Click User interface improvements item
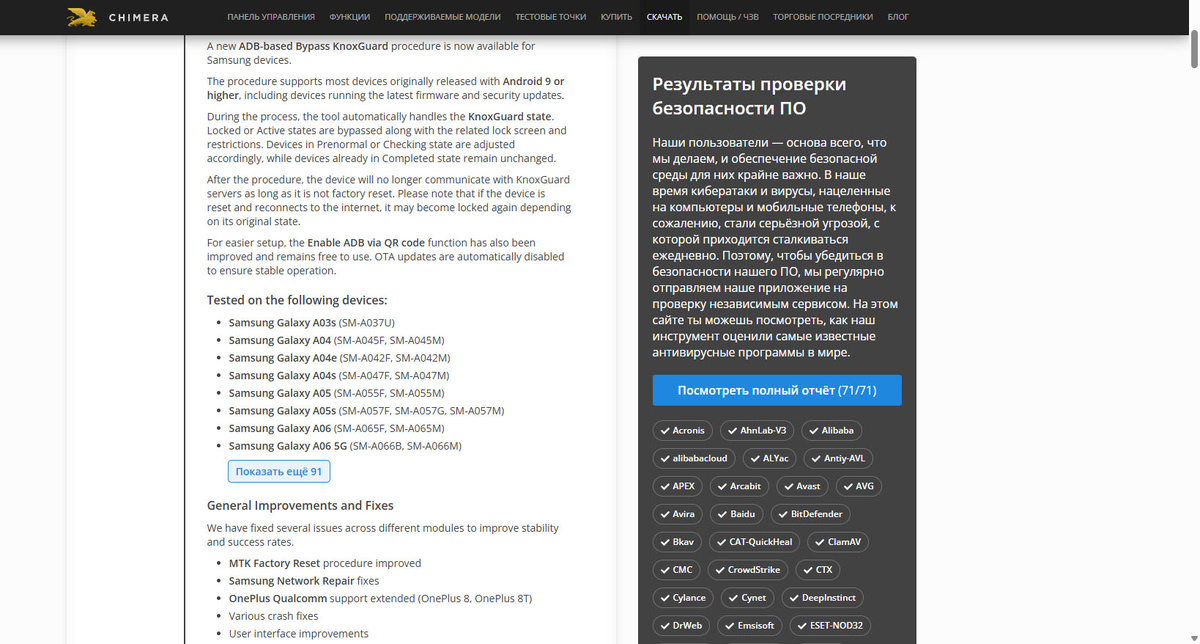Image resolution: width=1200 pixels, height=644 pixels. [x=299, y=634]
